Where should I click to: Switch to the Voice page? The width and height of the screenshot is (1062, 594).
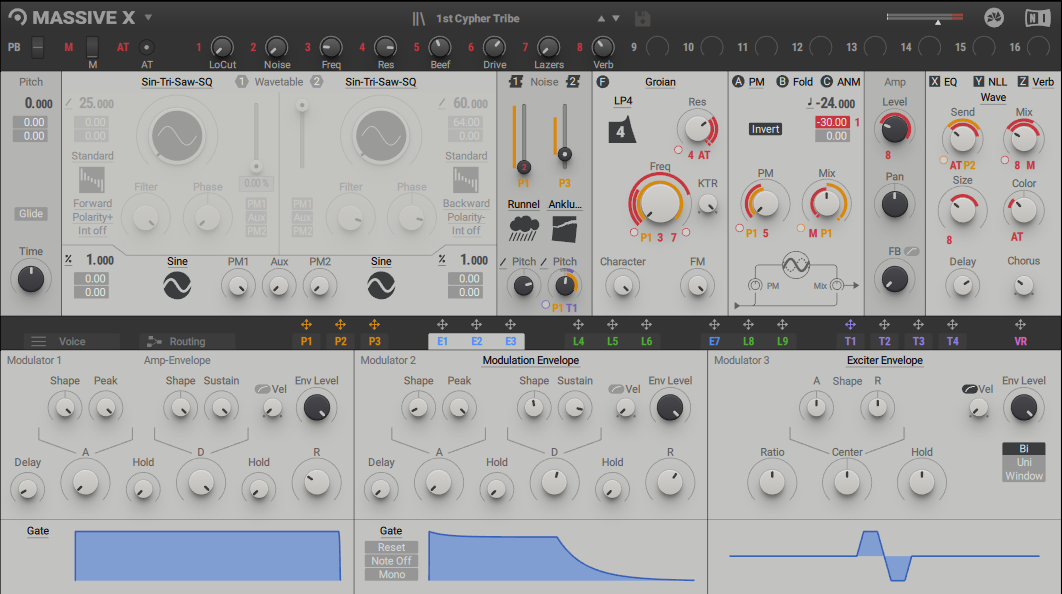coord(71,341)
